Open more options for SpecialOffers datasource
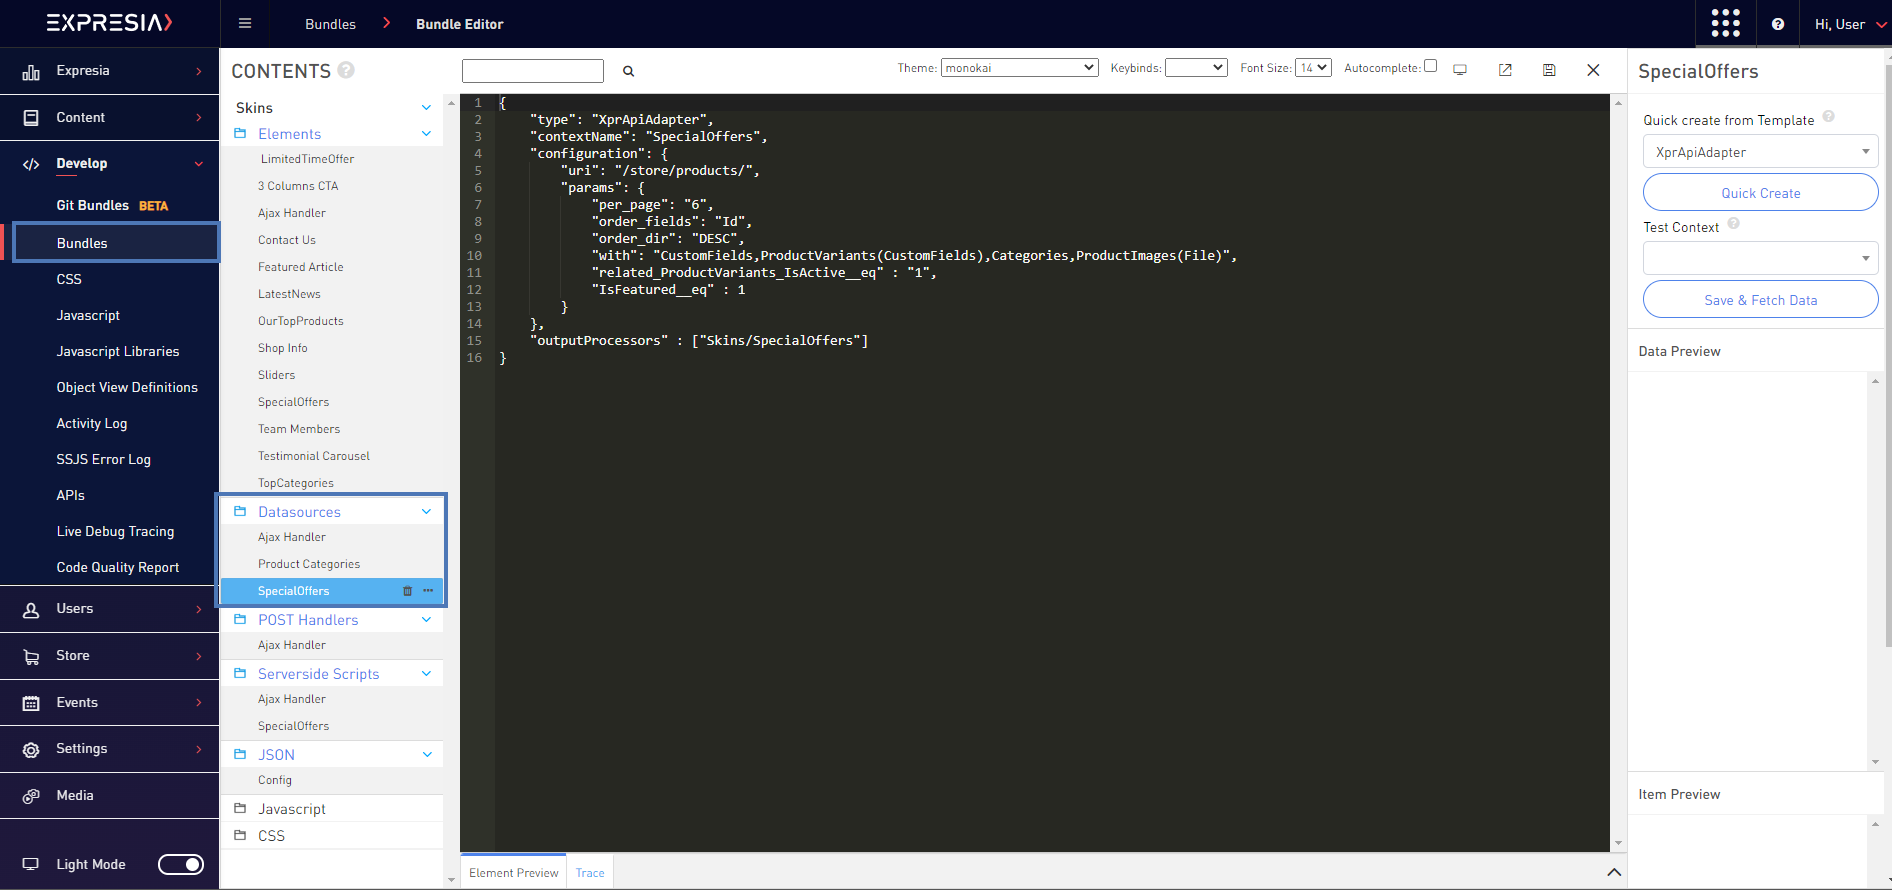This screenshot has width=1892, height=890. [428, 591]
